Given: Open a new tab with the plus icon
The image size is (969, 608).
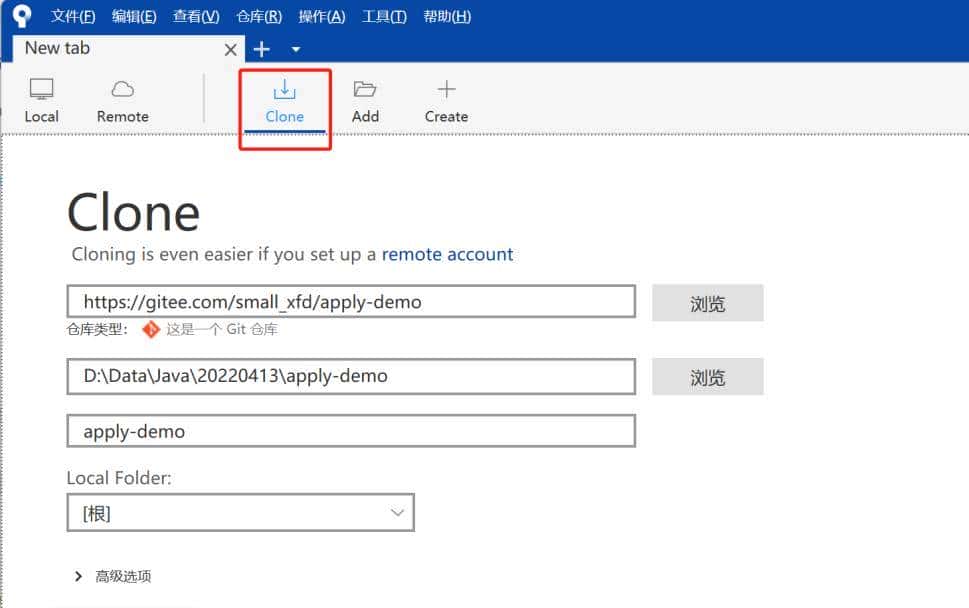Looking at the screenshot, I should coord(261,48).
